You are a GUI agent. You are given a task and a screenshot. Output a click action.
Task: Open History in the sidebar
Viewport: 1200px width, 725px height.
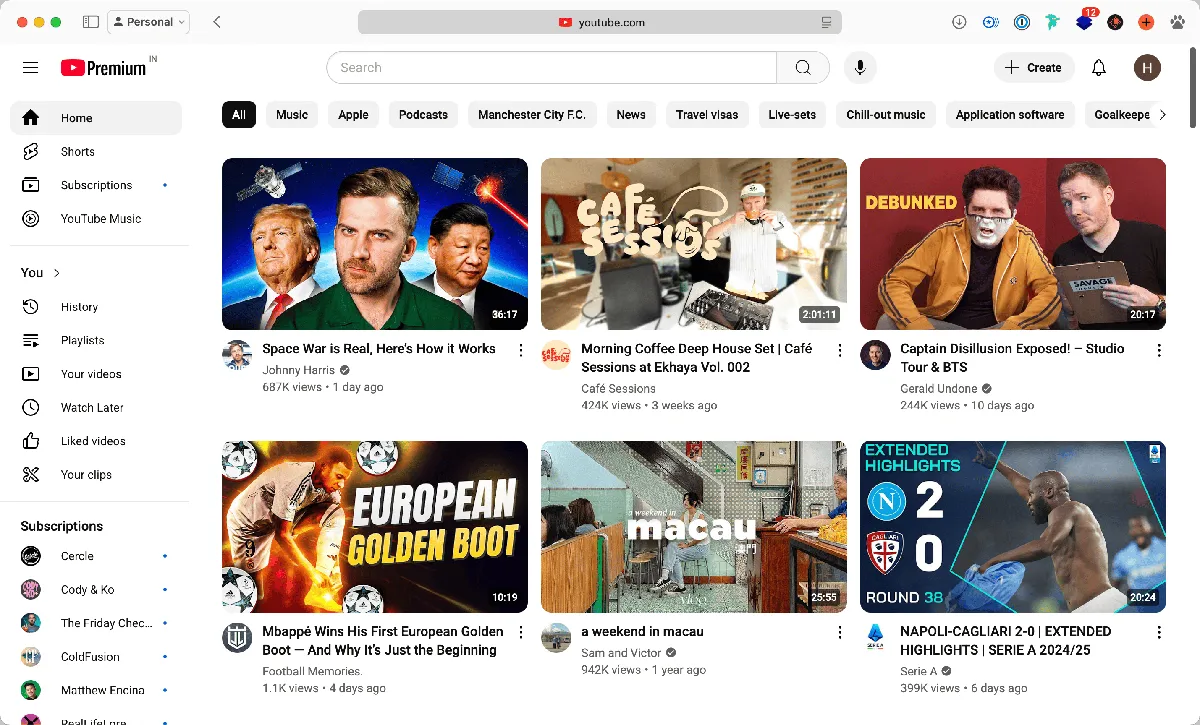(x=96, y=307)
